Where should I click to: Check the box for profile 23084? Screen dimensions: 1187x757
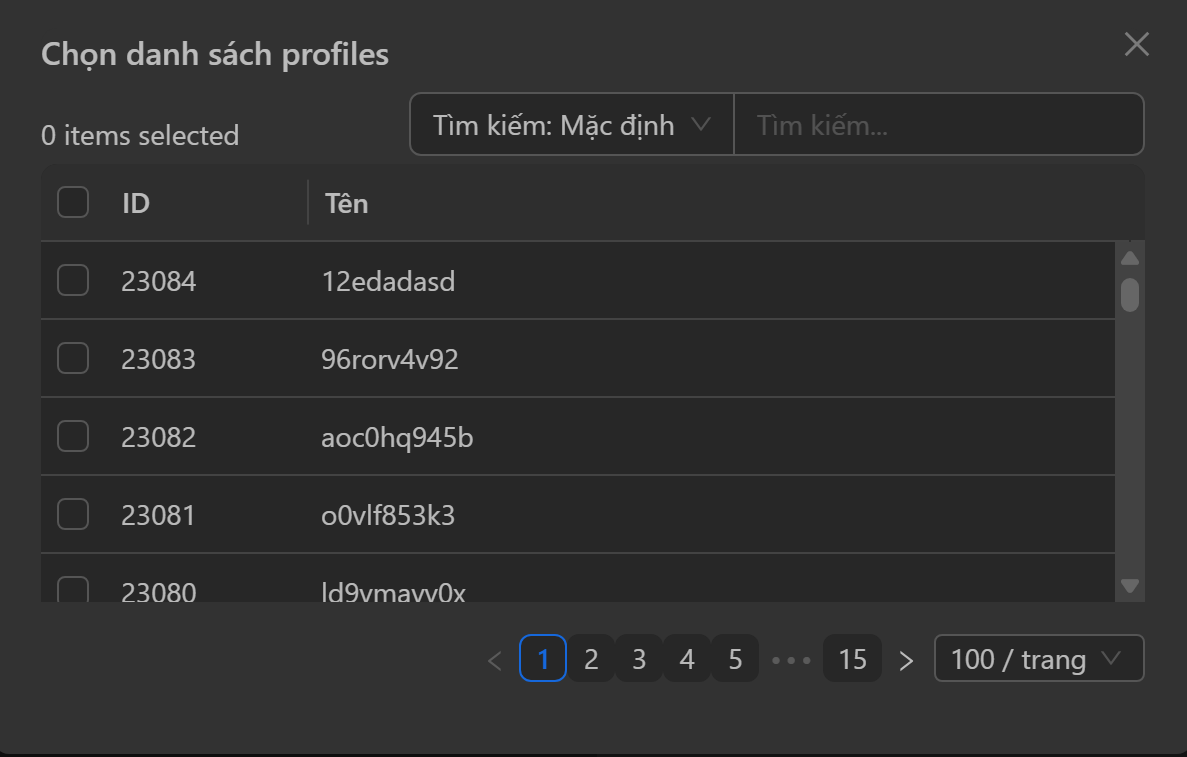click(x=73, y=281)
